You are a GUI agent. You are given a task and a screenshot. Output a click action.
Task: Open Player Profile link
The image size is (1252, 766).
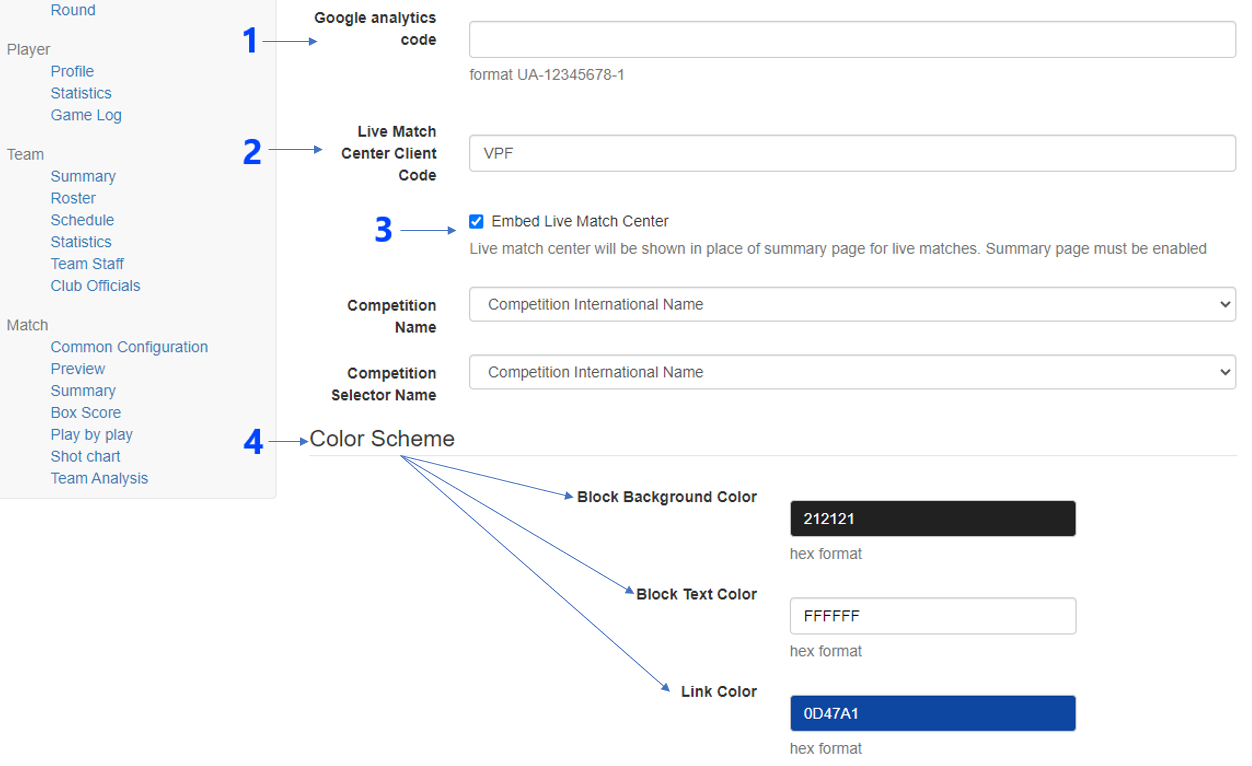[x=72, y=71]
